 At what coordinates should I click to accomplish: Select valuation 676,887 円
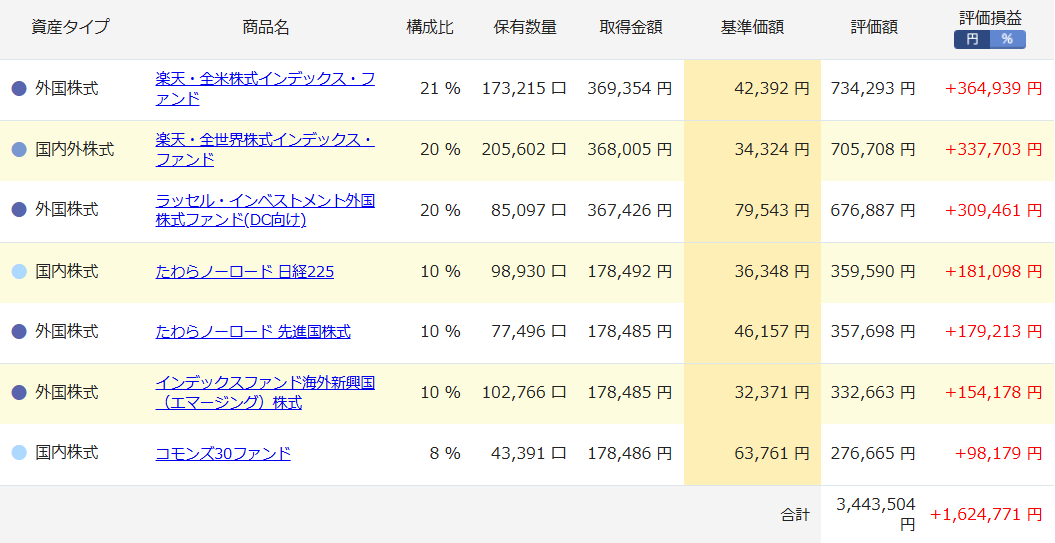click(x=873, y=210)
